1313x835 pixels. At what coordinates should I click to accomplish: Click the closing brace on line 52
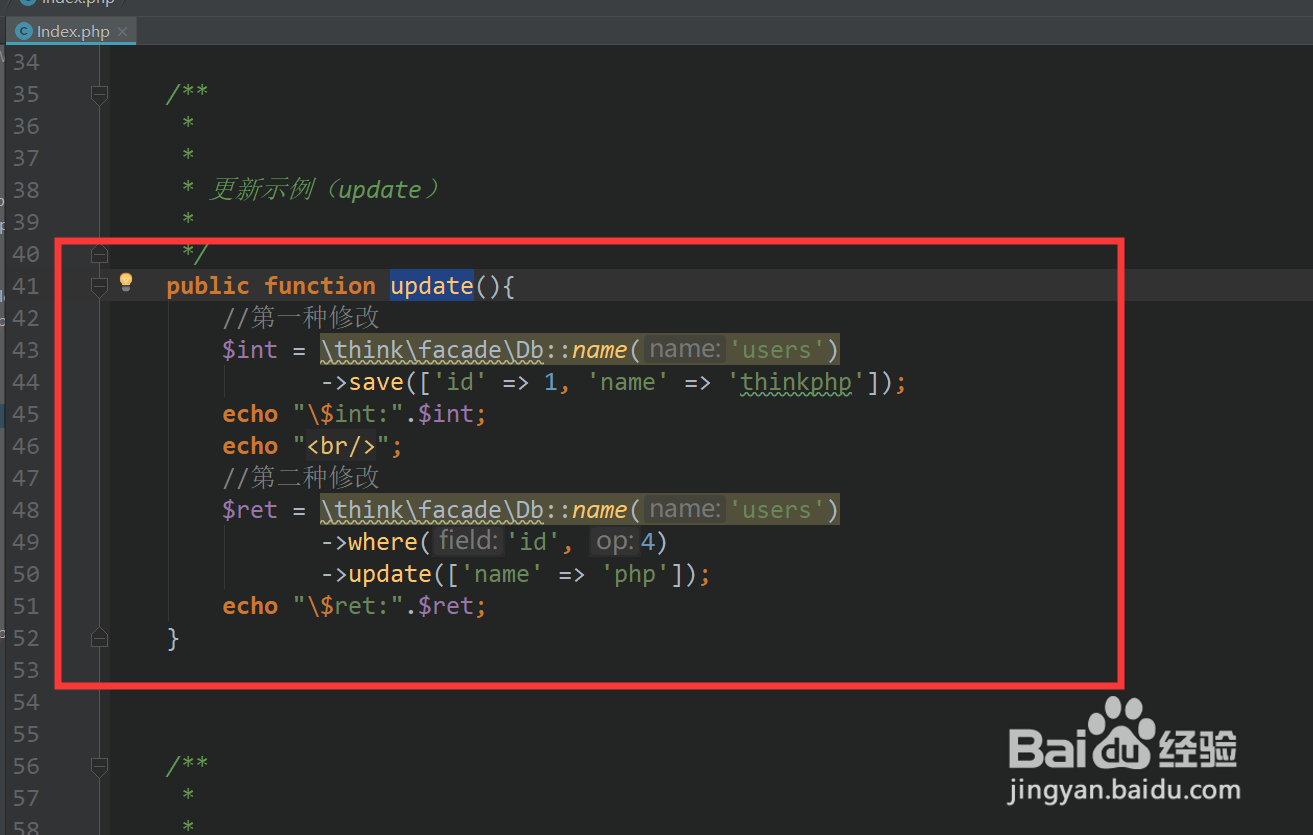coord(173,638)
